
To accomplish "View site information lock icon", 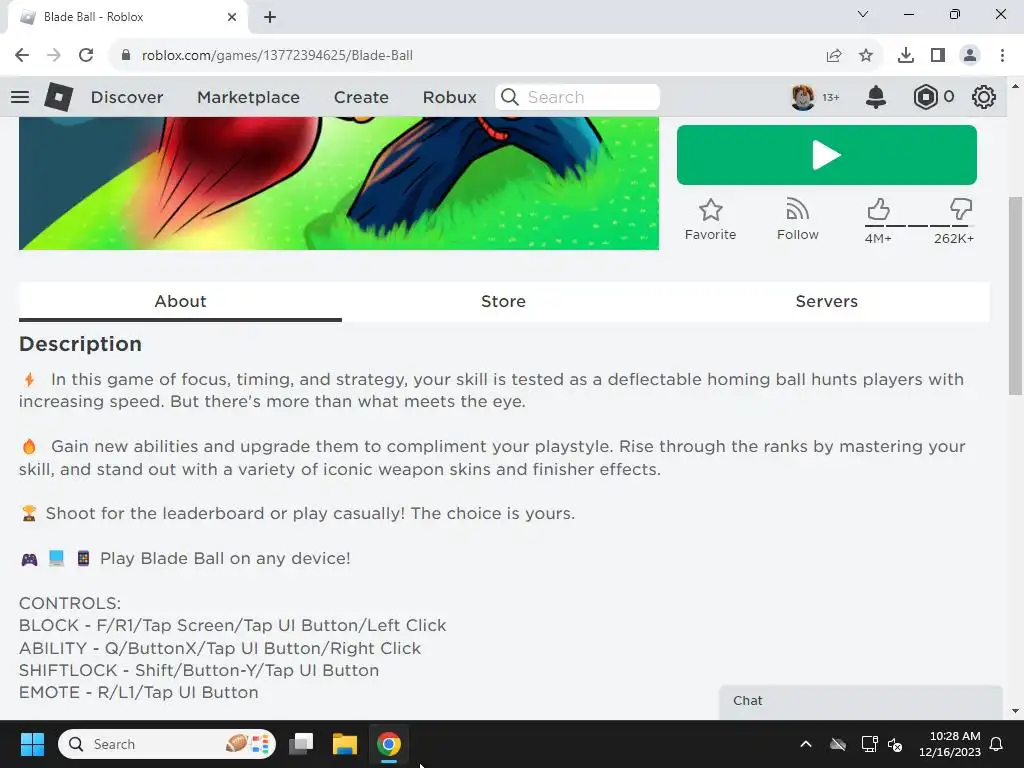I will pos(126,55).
